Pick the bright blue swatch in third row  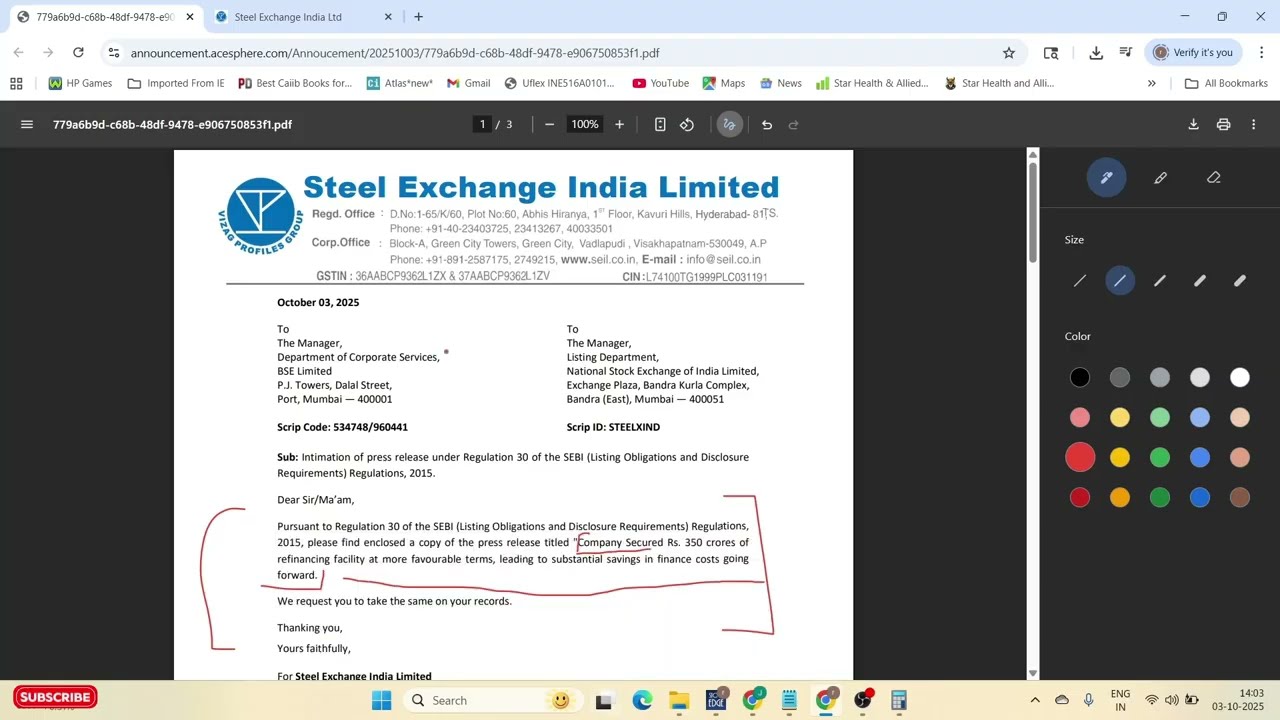coord(1200,457)
